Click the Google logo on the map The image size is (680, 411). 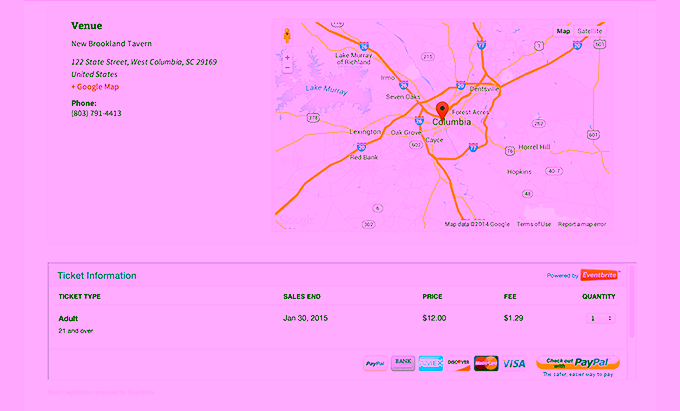tap(297, 219)
